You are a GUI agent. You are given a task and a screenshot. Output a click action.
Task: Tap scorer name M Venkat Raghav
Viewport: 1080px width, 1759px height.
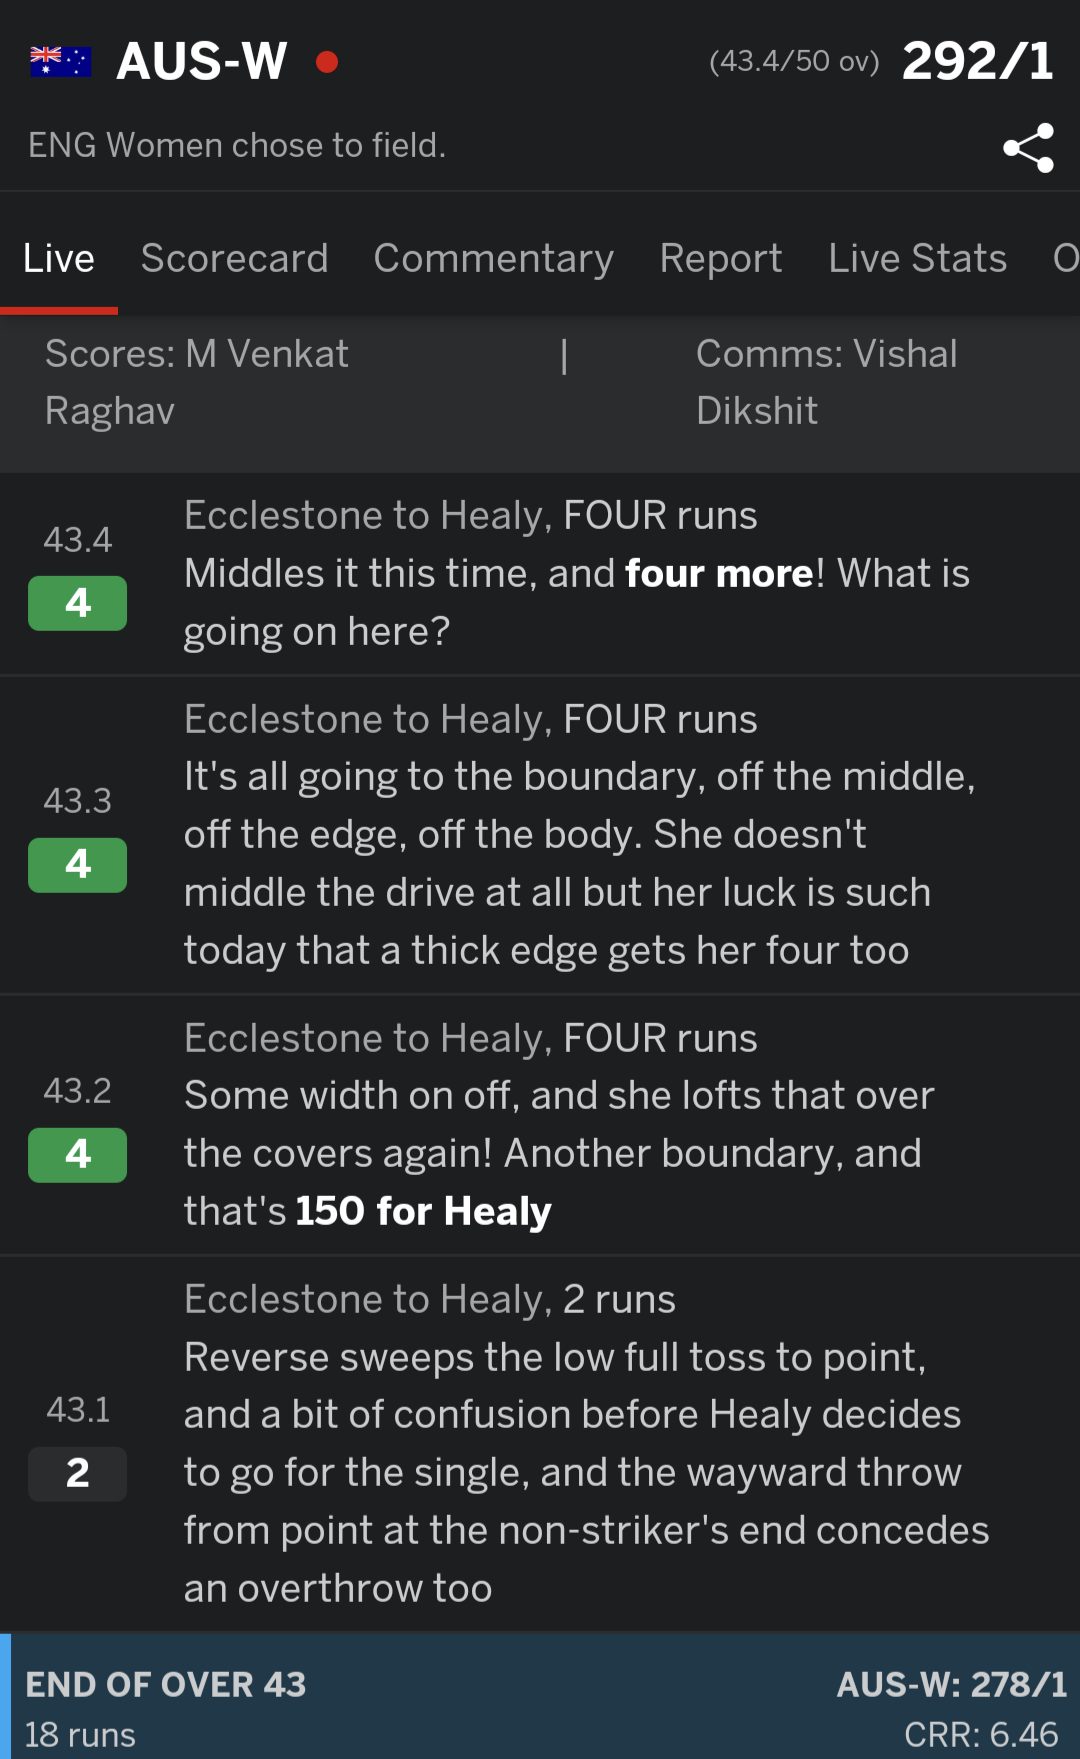coord(196,382)
